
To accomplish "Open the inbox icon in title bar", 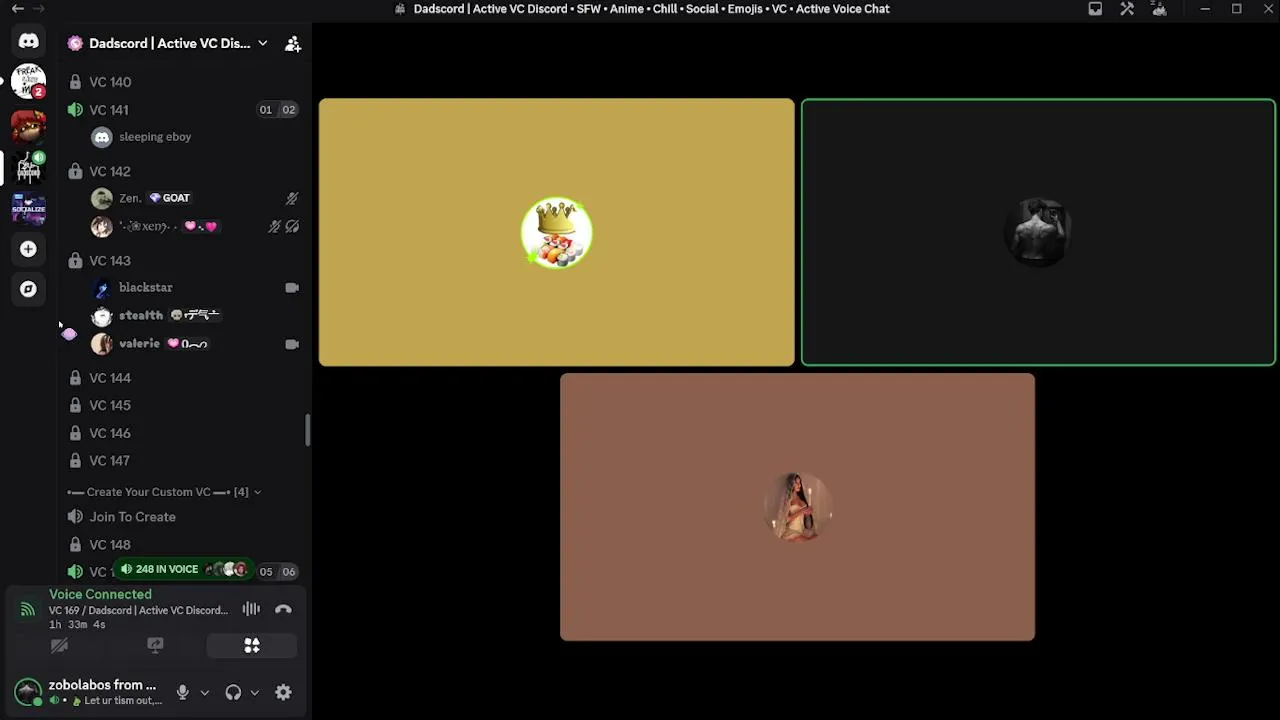I will (1095, 9).
